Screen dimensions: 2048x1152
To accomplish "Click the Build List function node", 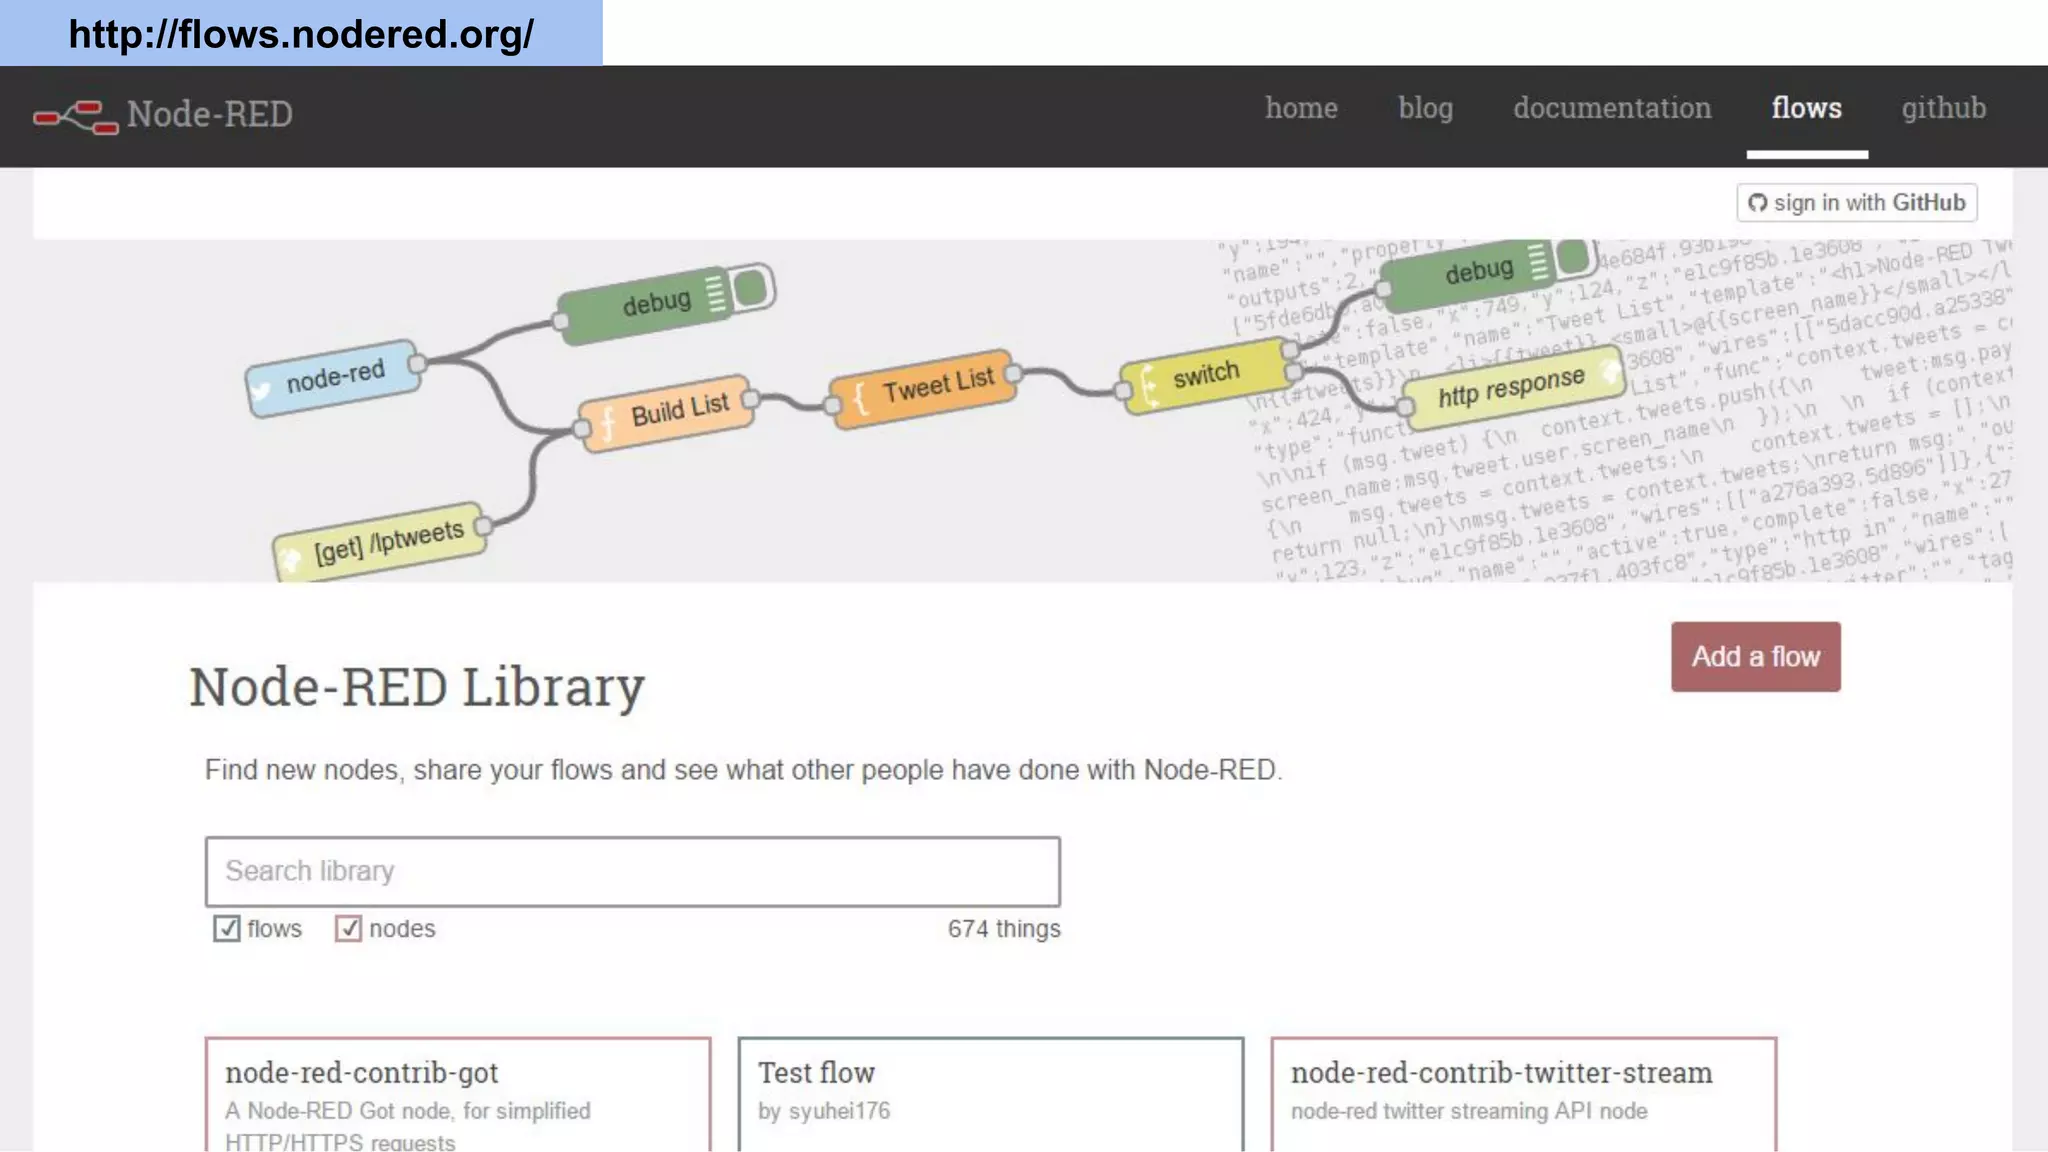I will (666, 413).
